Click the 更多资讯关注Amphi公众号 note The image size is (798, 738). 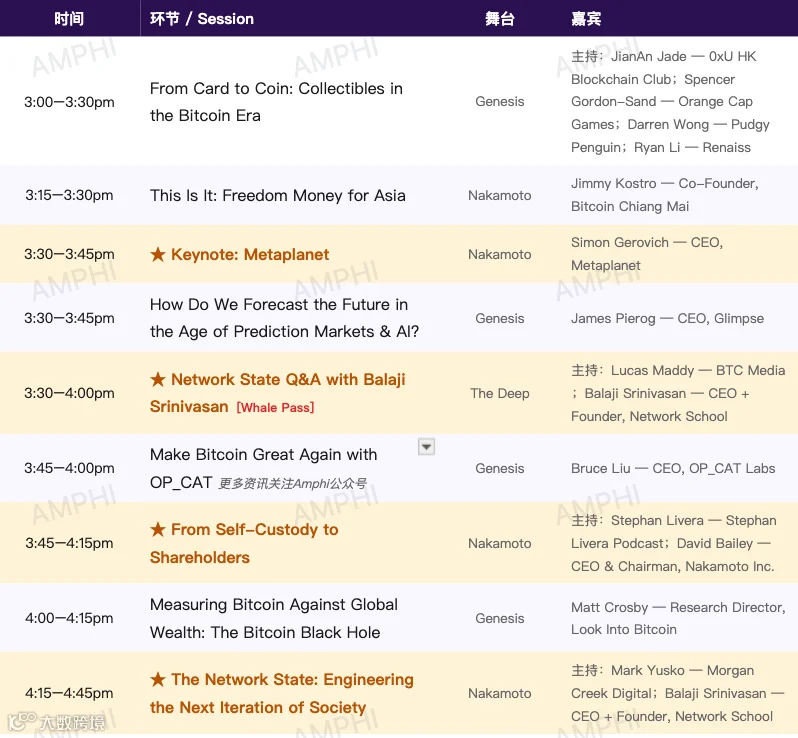(293, 484)
